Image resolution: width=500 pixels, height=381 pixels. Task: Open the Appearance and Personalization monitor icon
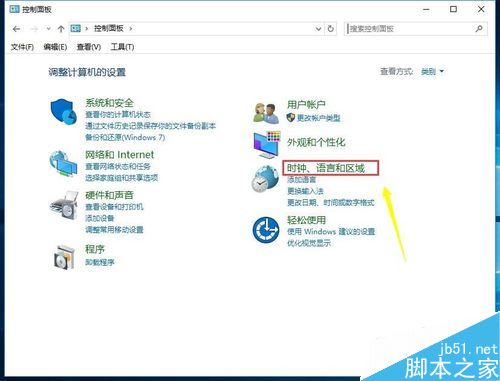coord(267,145)
